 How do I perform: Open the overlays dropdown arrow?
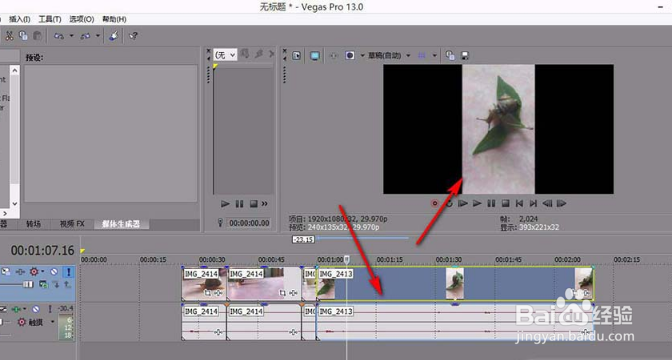434,55
